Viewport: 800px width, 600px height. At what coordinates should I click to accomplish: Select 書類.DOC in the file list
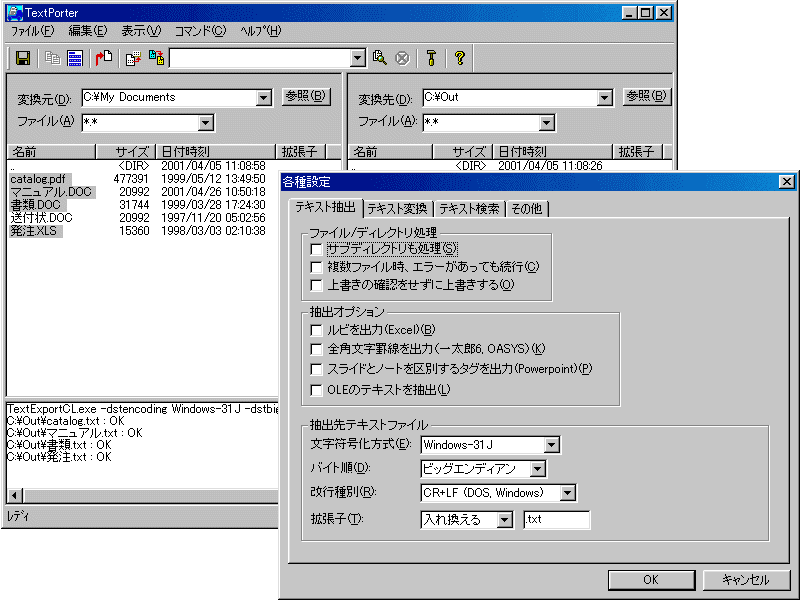tap(36, 205)
